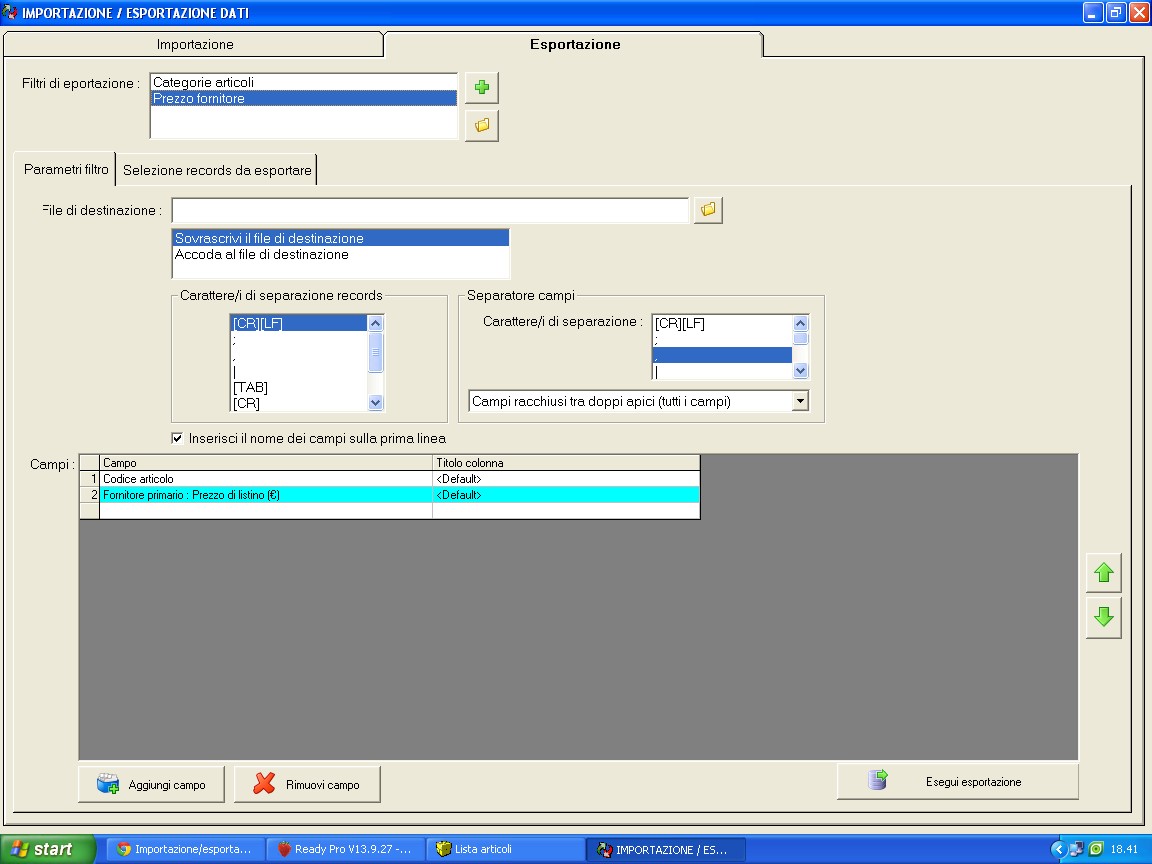Image resolution: width=1152 pixels, height=864 pixels.
Task: Click the green system tray icon
Action: coord(1095,849)
